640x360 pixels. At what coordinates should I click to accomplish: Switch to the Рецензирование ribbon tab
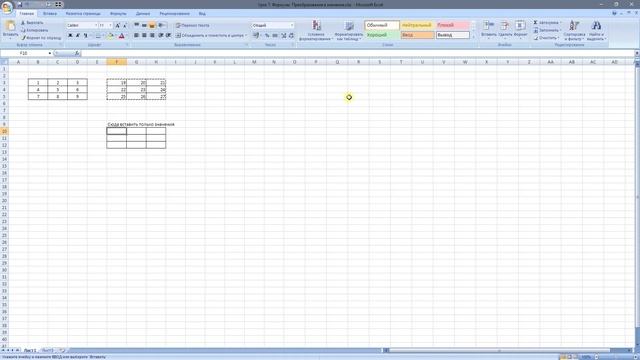coord(175,13)
